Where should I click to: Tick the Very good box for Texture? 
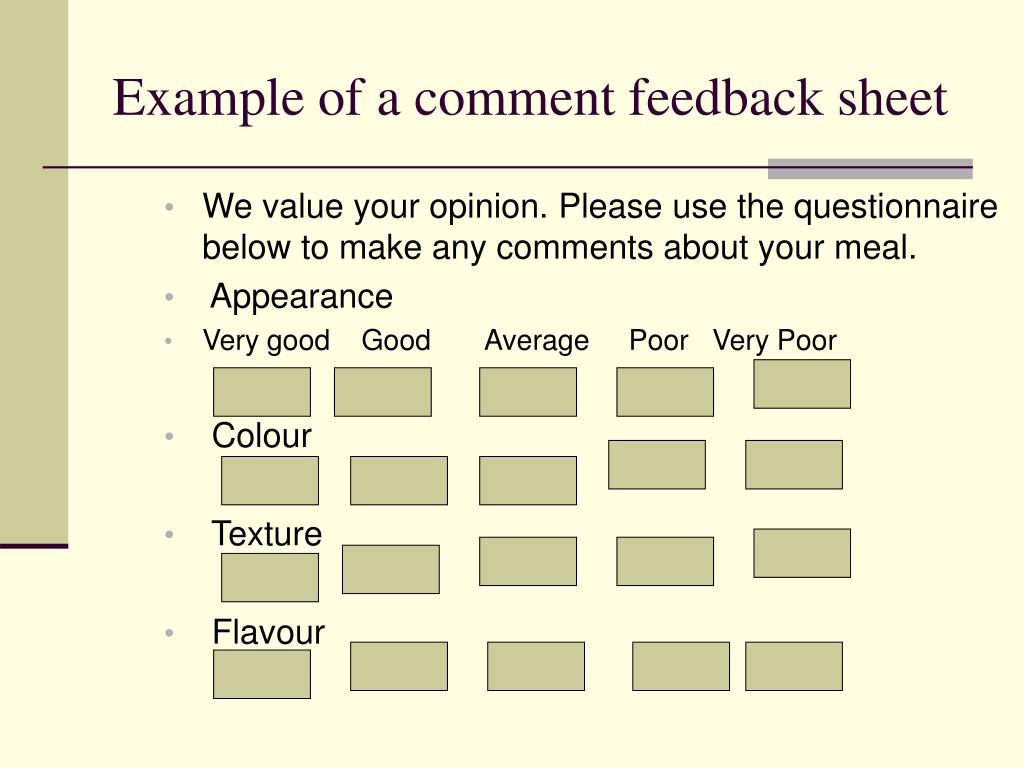tap(270, 577)
